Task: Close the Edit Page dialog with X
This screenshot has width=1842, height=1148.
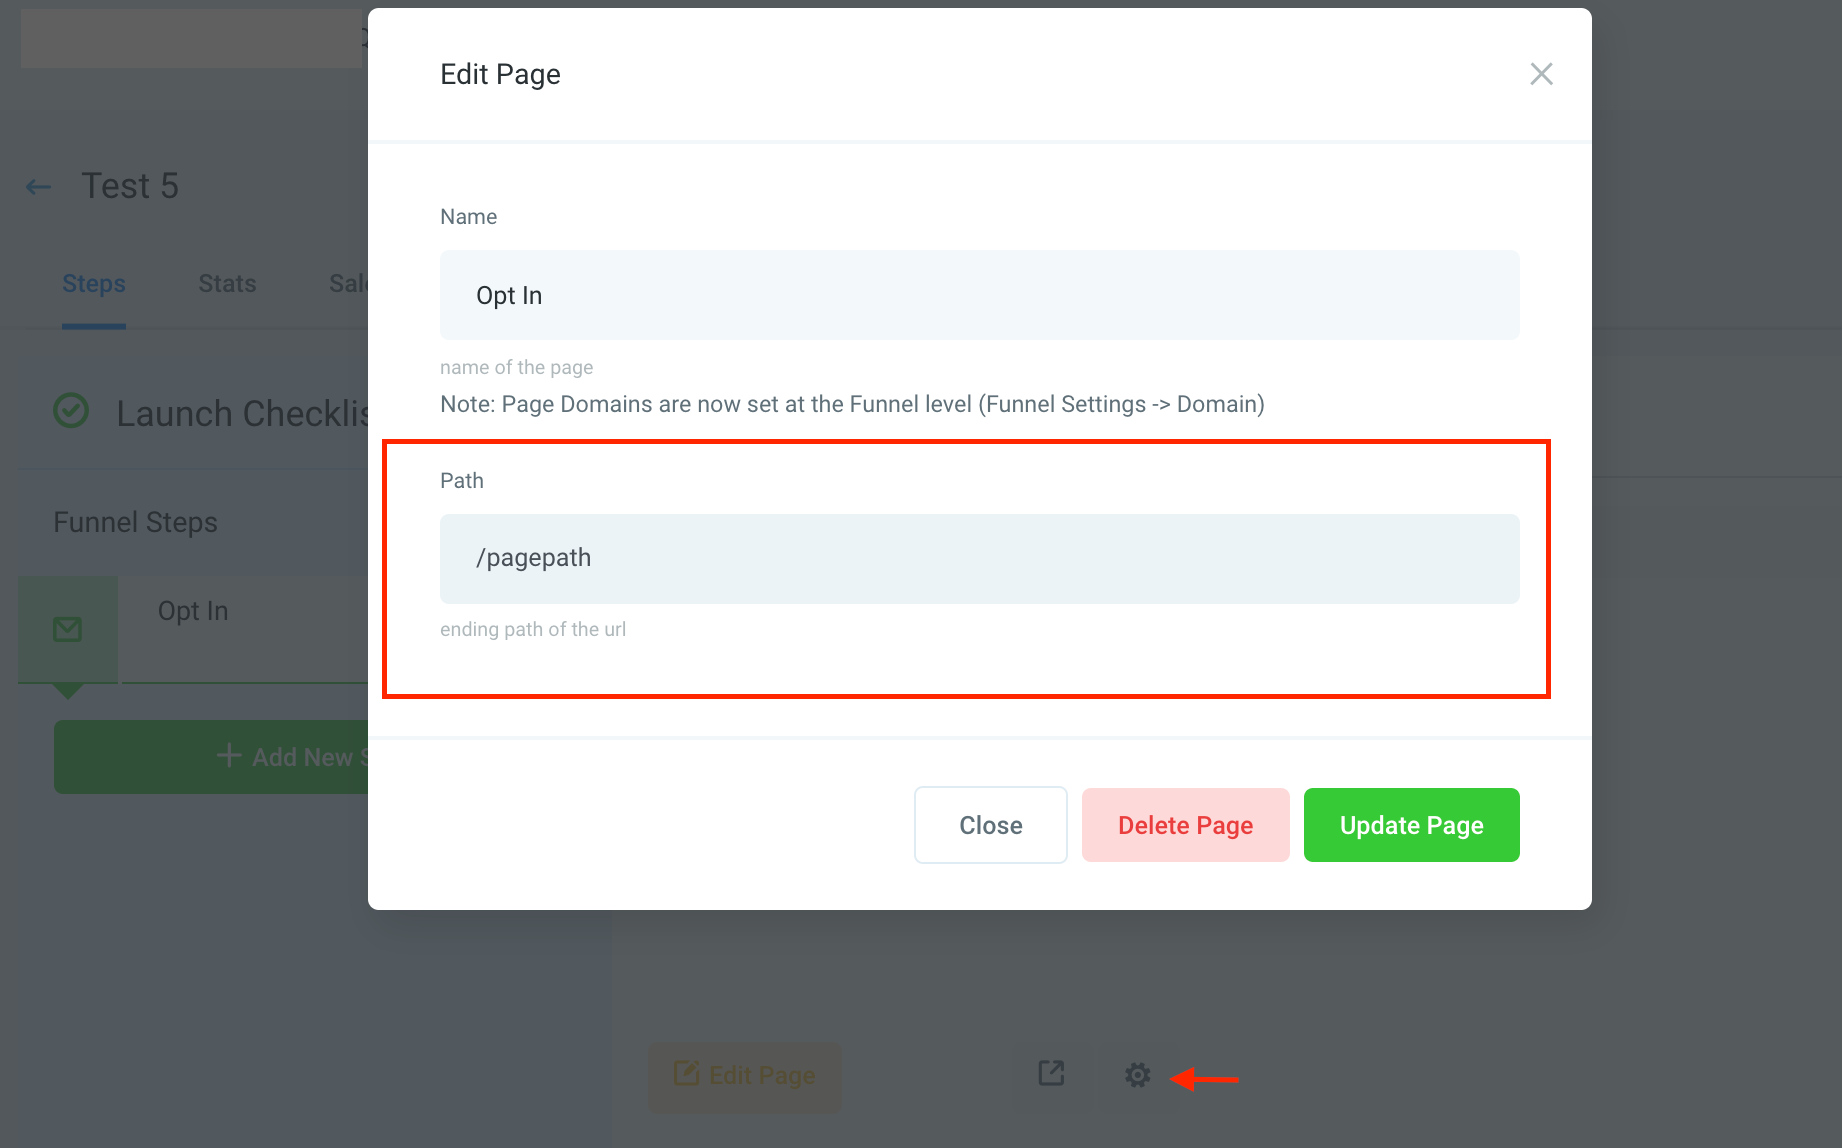Action: 1541,74
